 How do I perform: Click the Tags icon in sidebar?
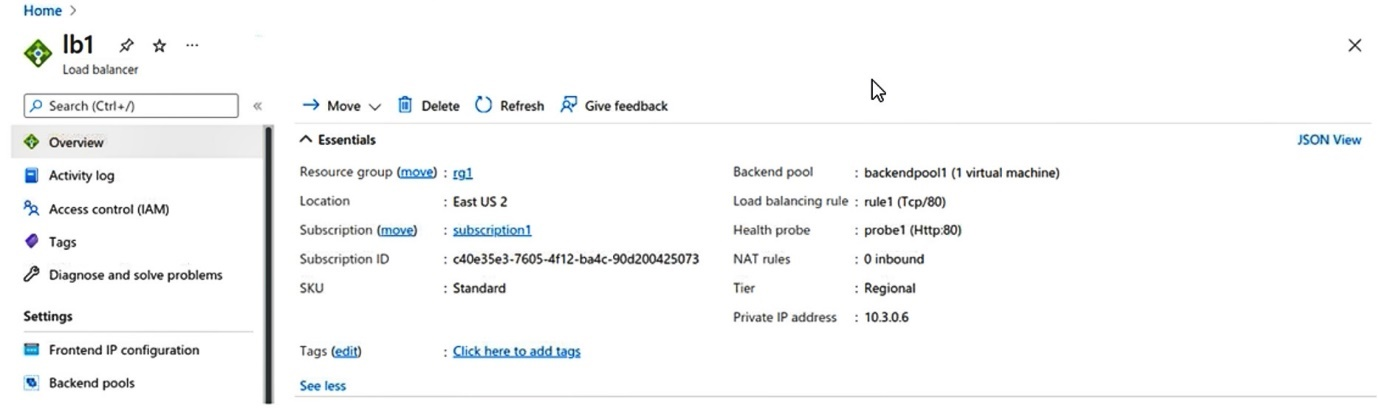[x=31, y=242]
